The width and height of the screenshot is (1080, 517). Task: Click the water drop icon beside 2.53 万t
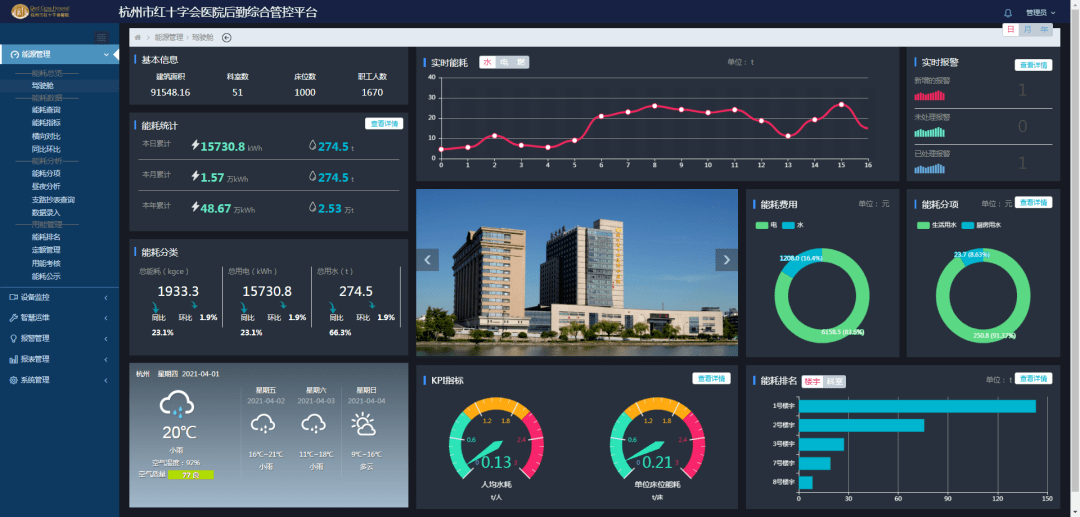pyautogui.click(x=313, y=208)
